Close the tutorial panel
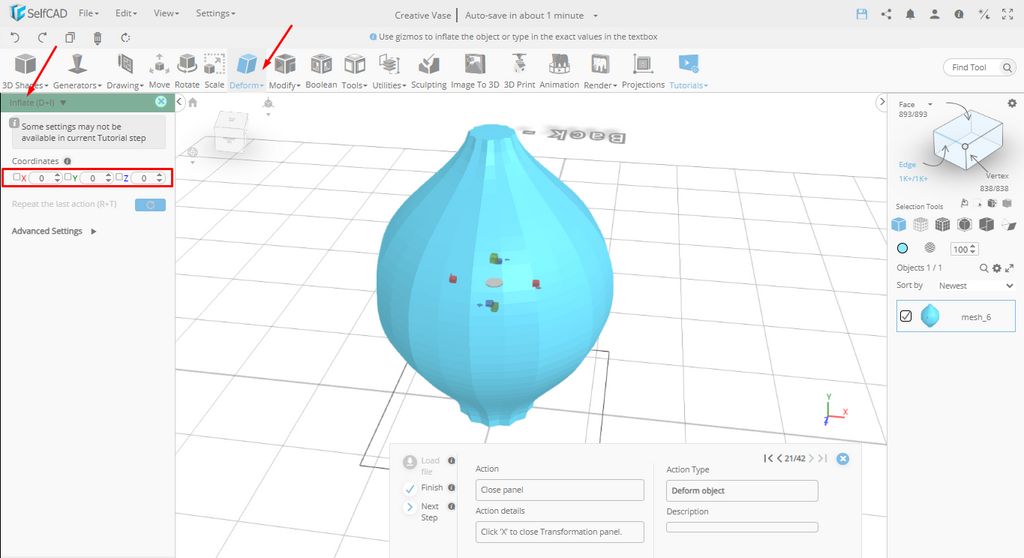Viewport: 1024px width, 558px height. click(843, 459)
